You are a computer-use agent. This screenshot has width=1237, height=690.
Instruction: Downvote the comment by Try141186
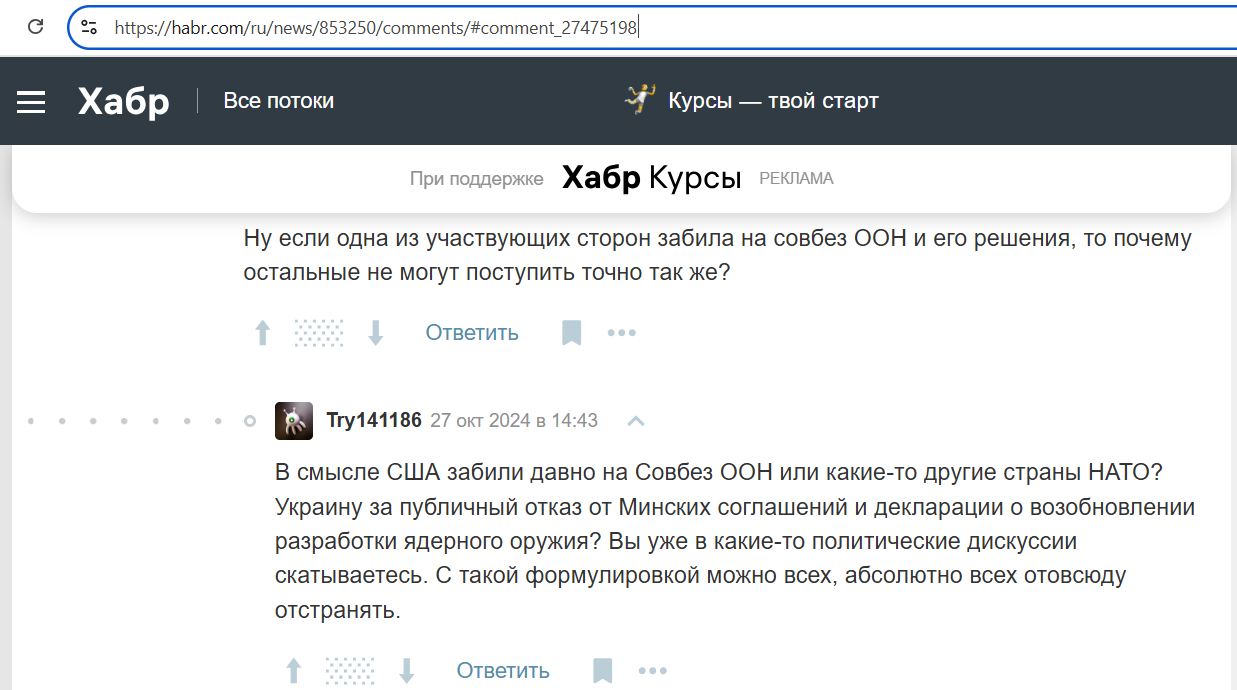(x=407, y=670)
